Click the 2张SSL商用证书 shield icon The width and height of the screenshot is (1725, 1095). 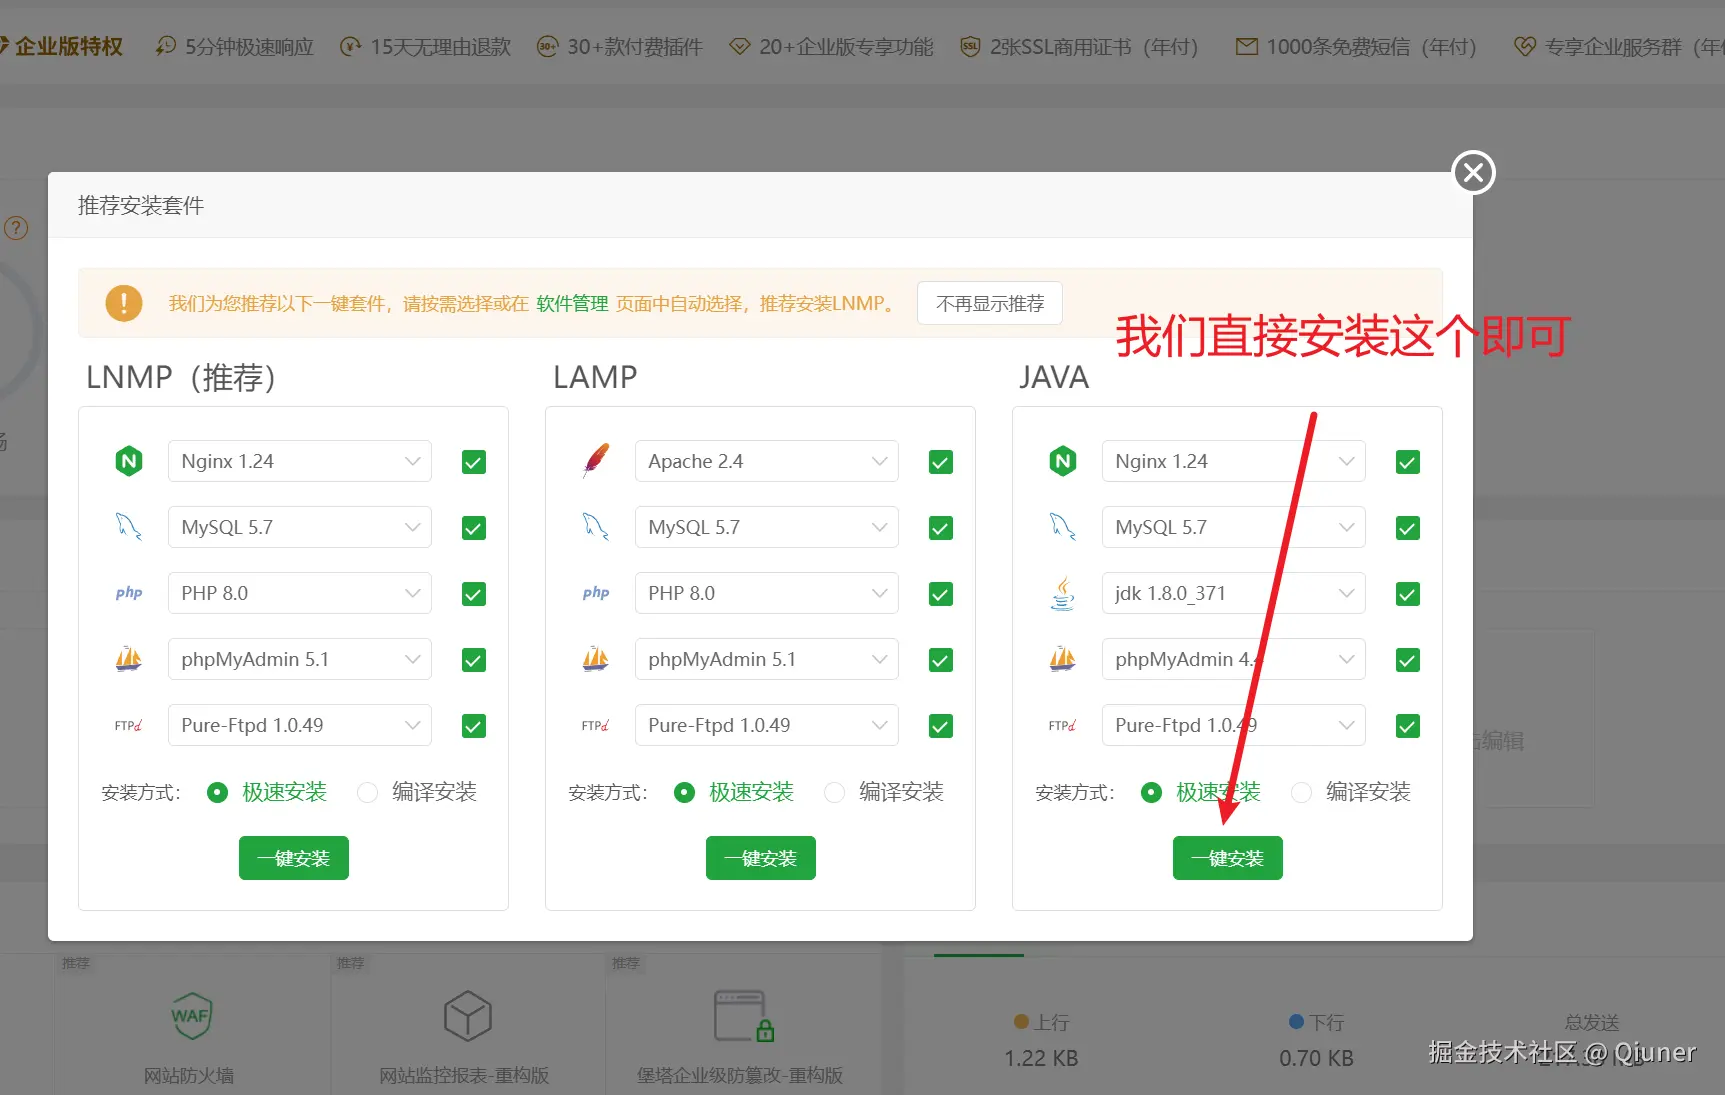970,46
